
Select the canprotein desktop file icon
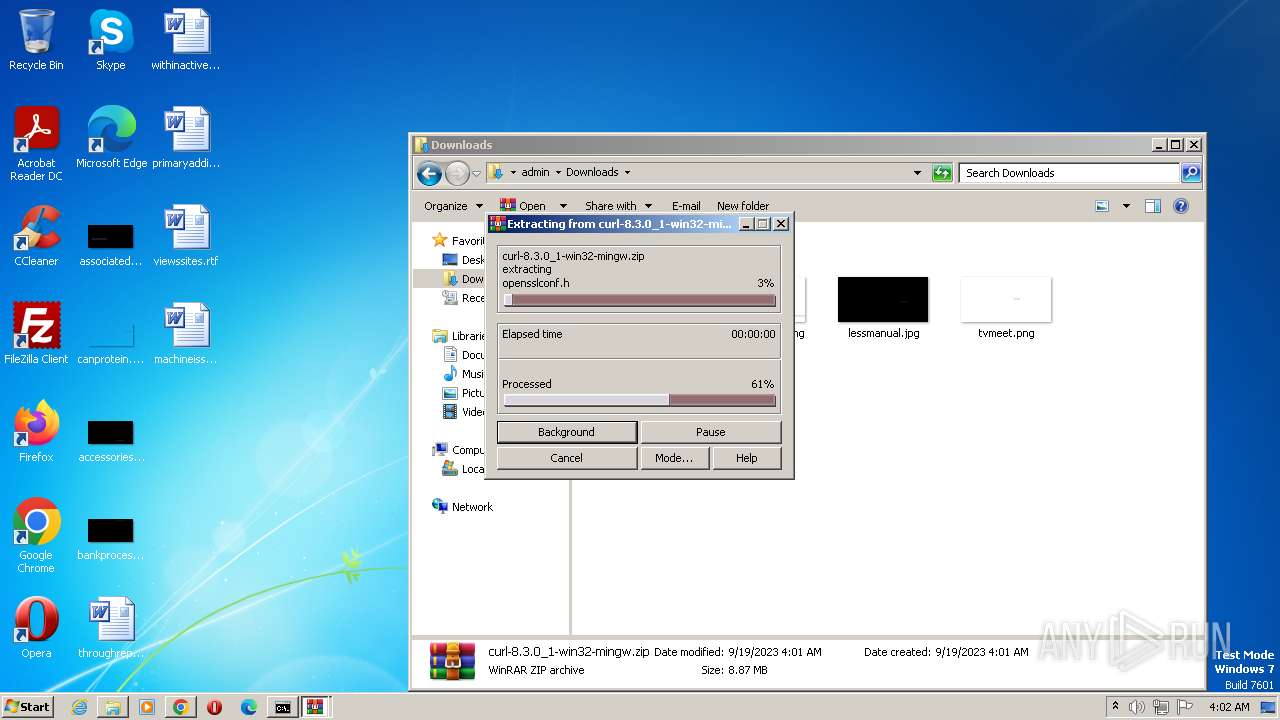click(111, 341)
